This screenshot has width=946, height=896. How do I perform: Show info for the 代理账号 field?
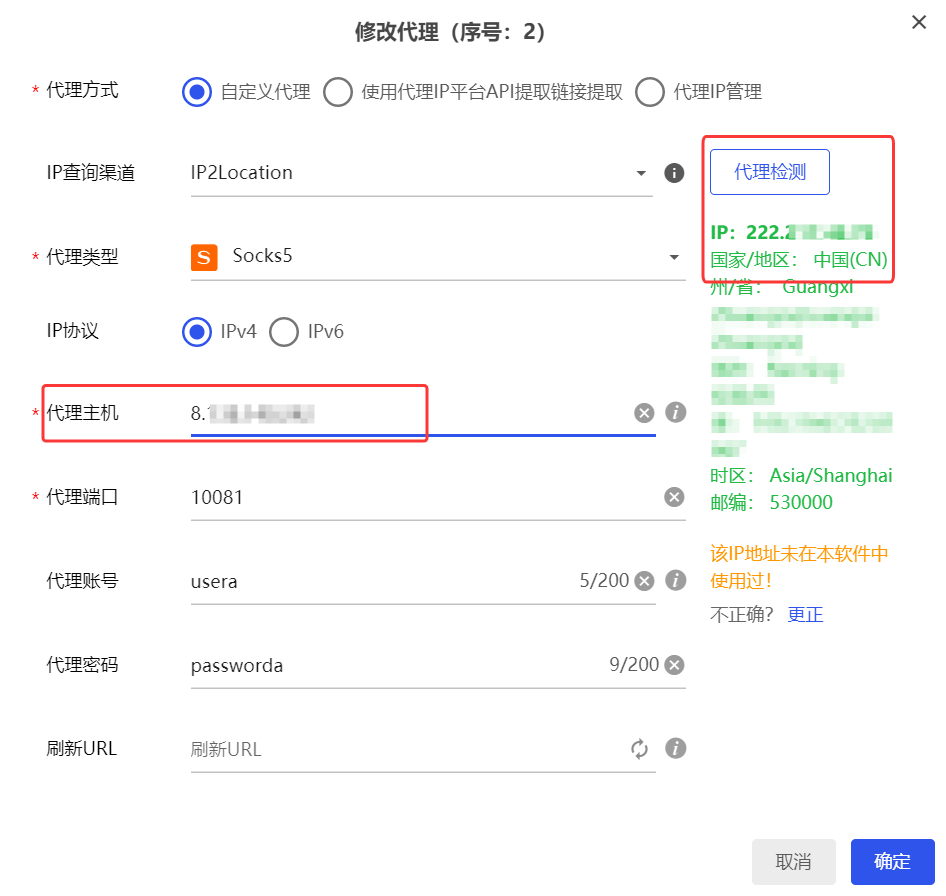point(676,580)
